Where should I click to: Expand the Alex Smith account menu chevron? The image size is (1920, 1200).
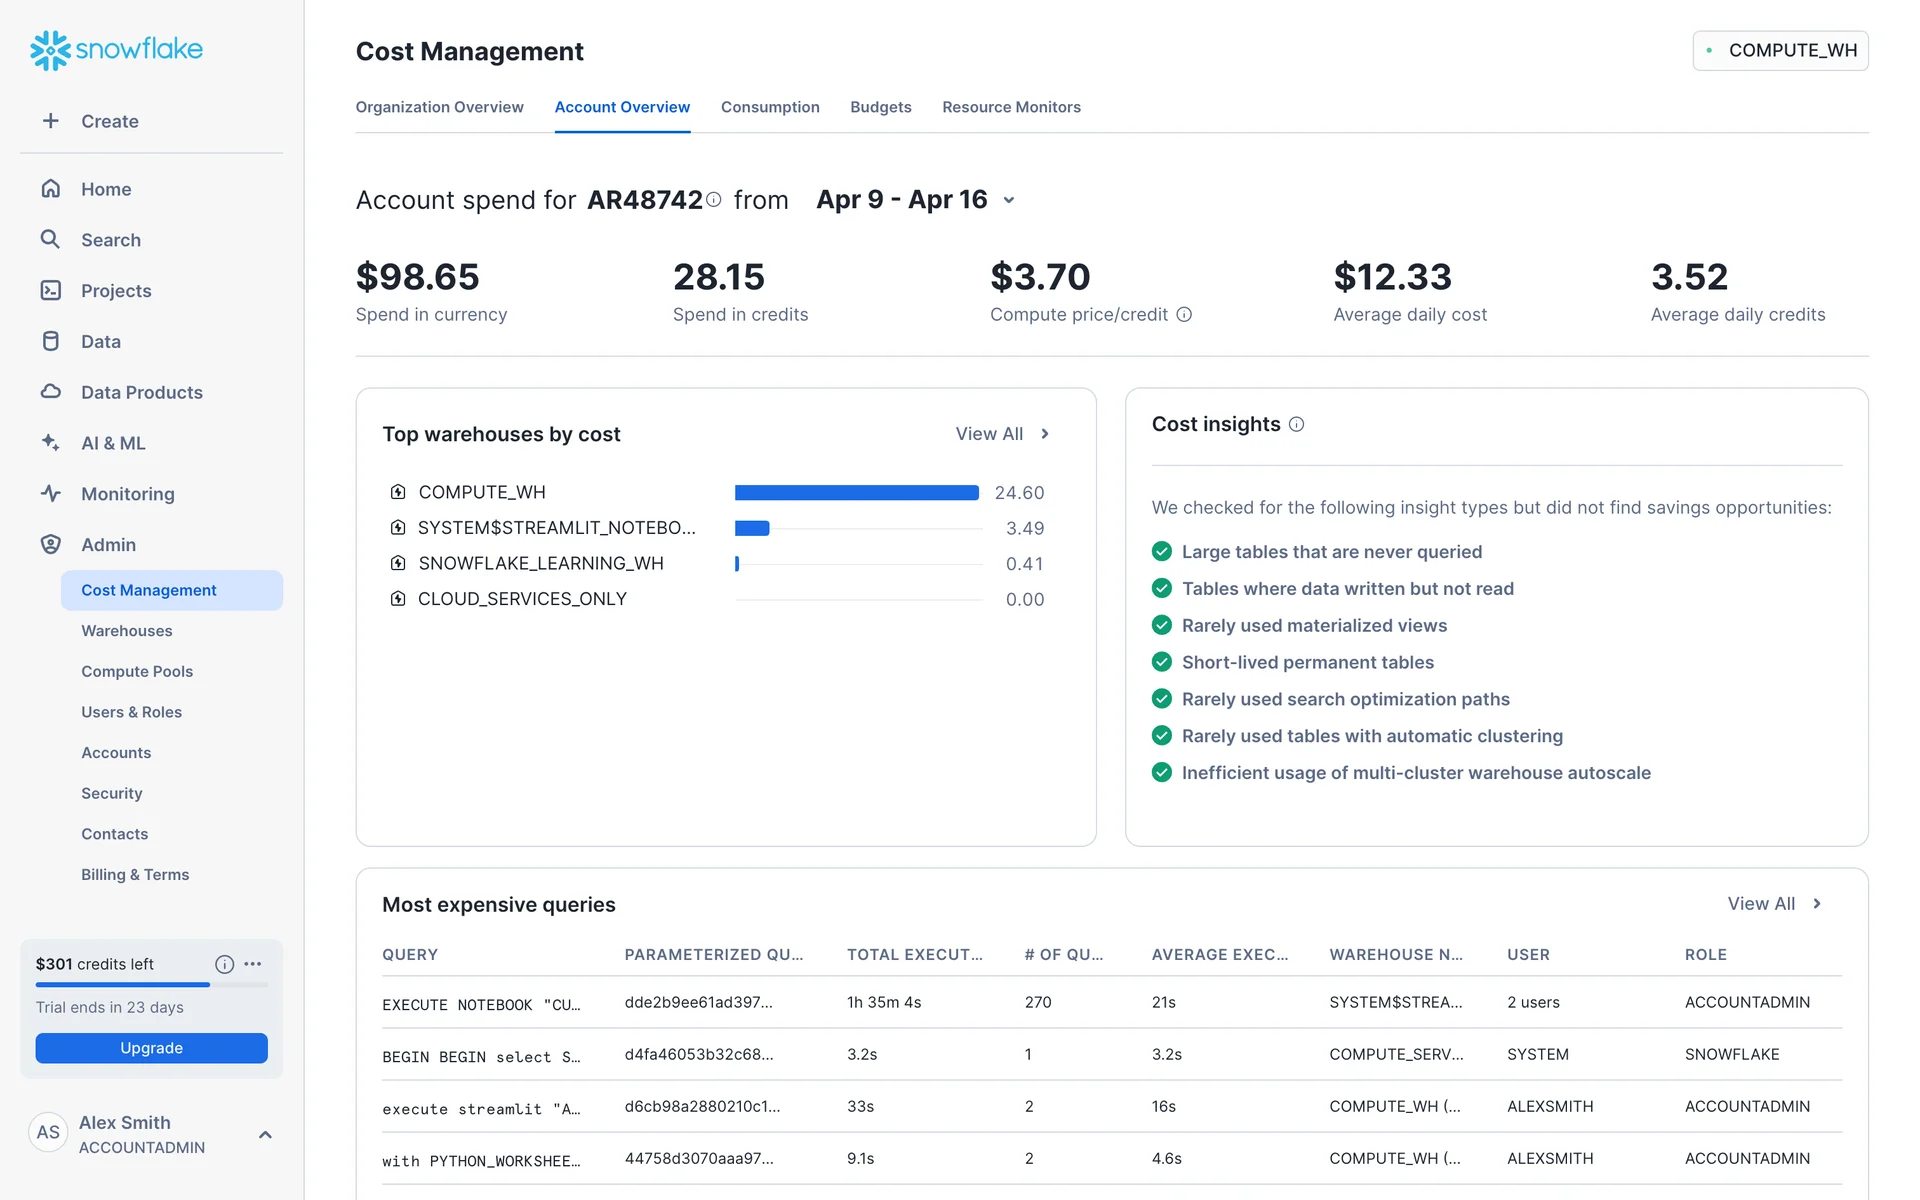265,1134
